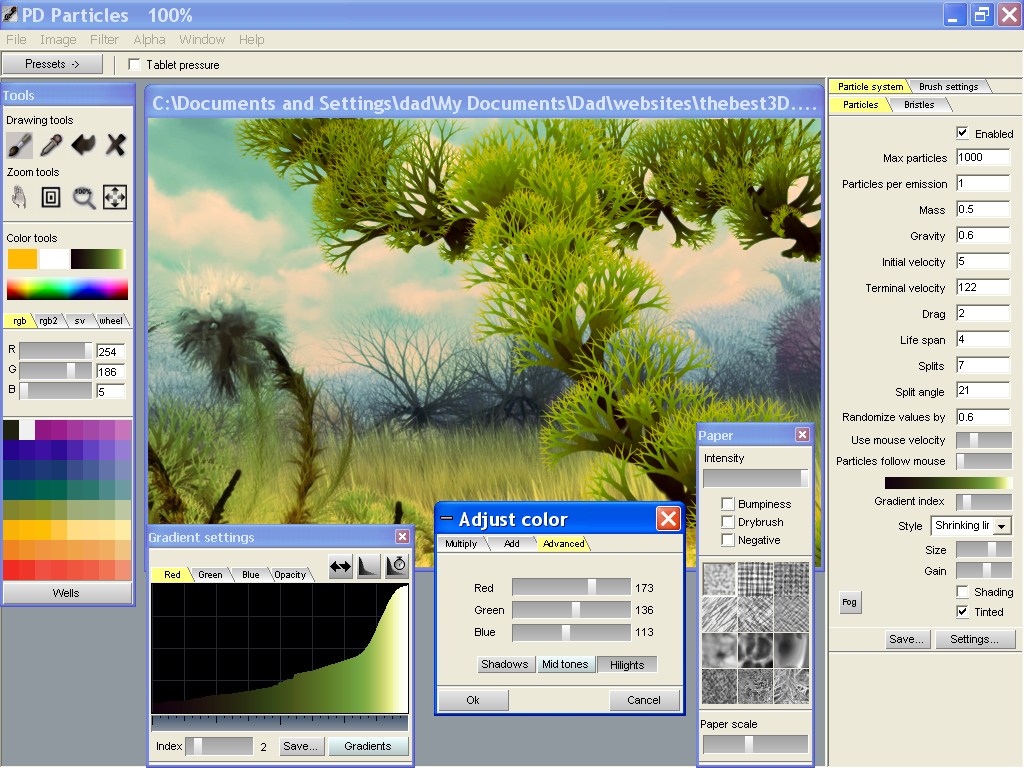Open the Filter menu
The image size is (1024, 768).
click(x=104, y=40)
